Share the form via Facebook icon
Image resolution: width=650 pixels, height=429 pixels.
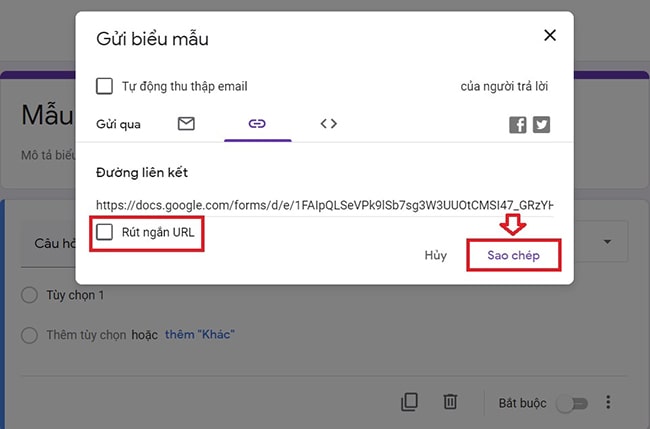coord(518,125)
